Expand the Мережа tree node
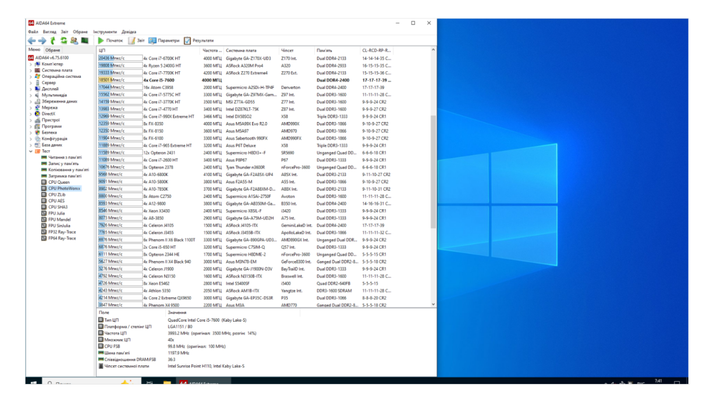The image size is (720, 400). [31, 107]
